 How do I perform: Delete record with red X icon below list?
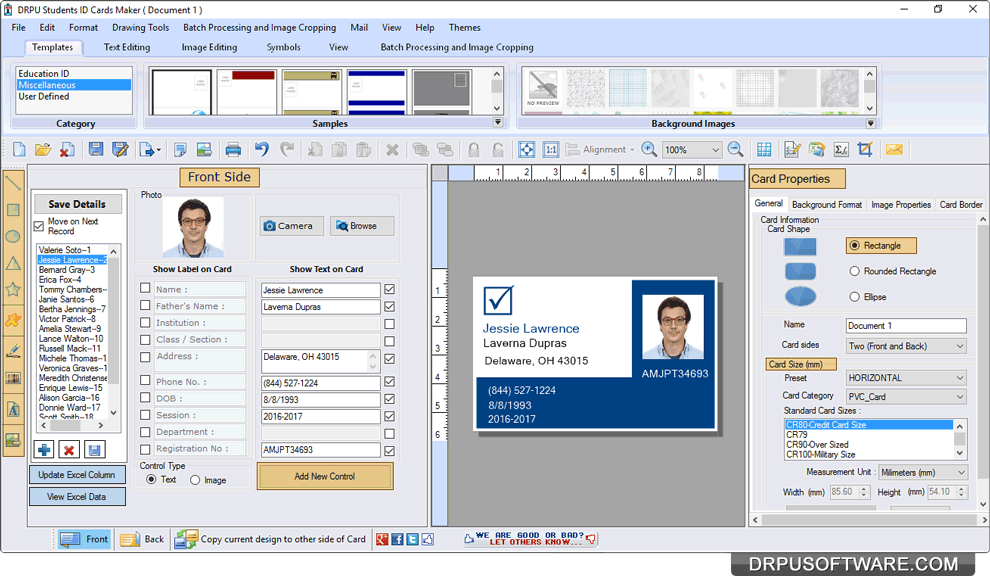coord(69,450)
